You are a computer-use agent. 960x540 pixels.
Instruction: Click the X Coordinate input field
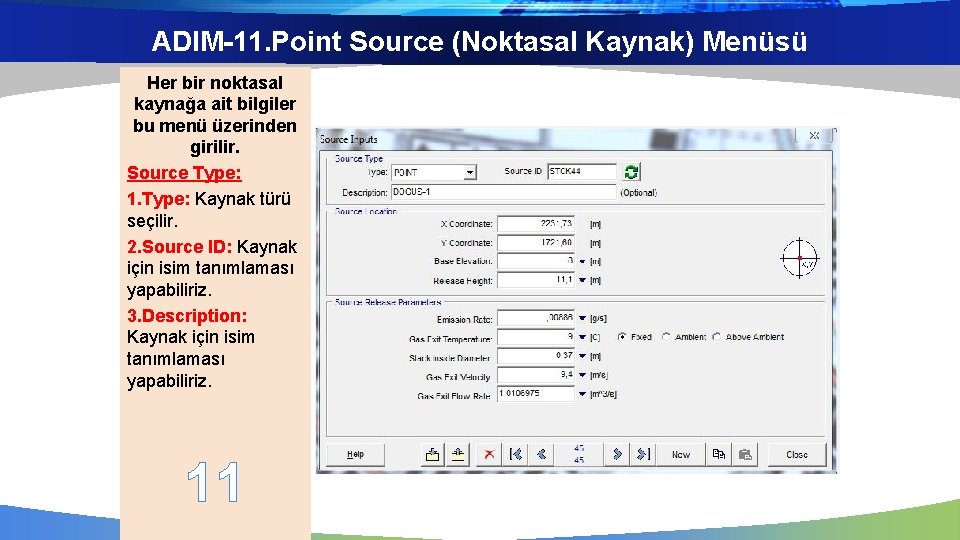point(536,224)
